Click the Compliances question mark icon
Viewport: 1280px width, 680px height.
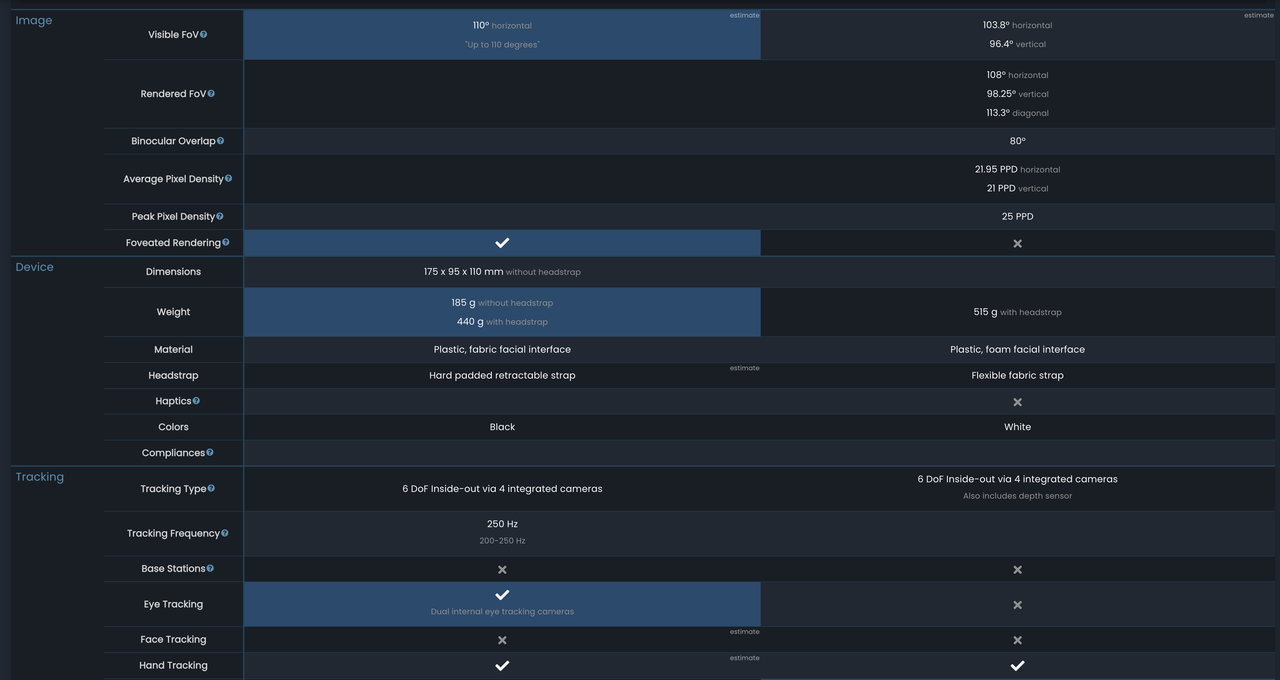(x=209, y=452)
